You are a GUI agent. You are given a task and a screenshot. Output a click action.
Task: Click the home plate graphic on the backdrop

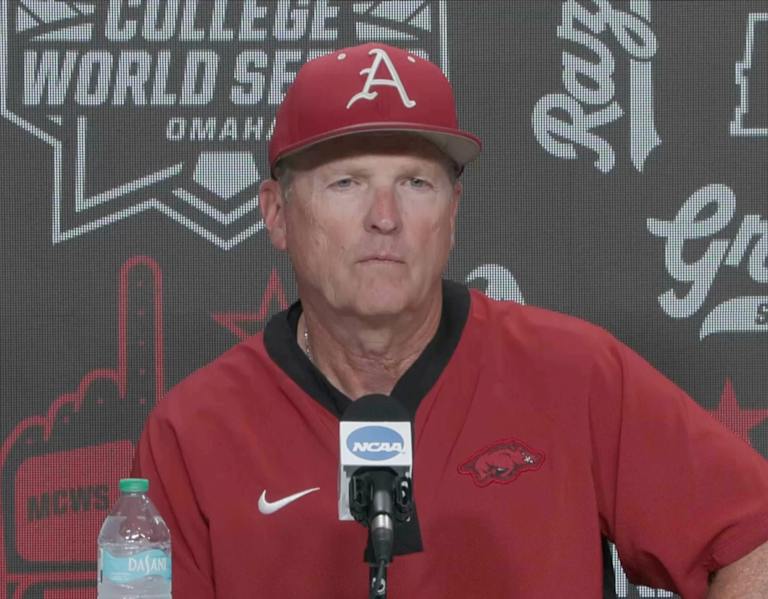pos(227,173)
